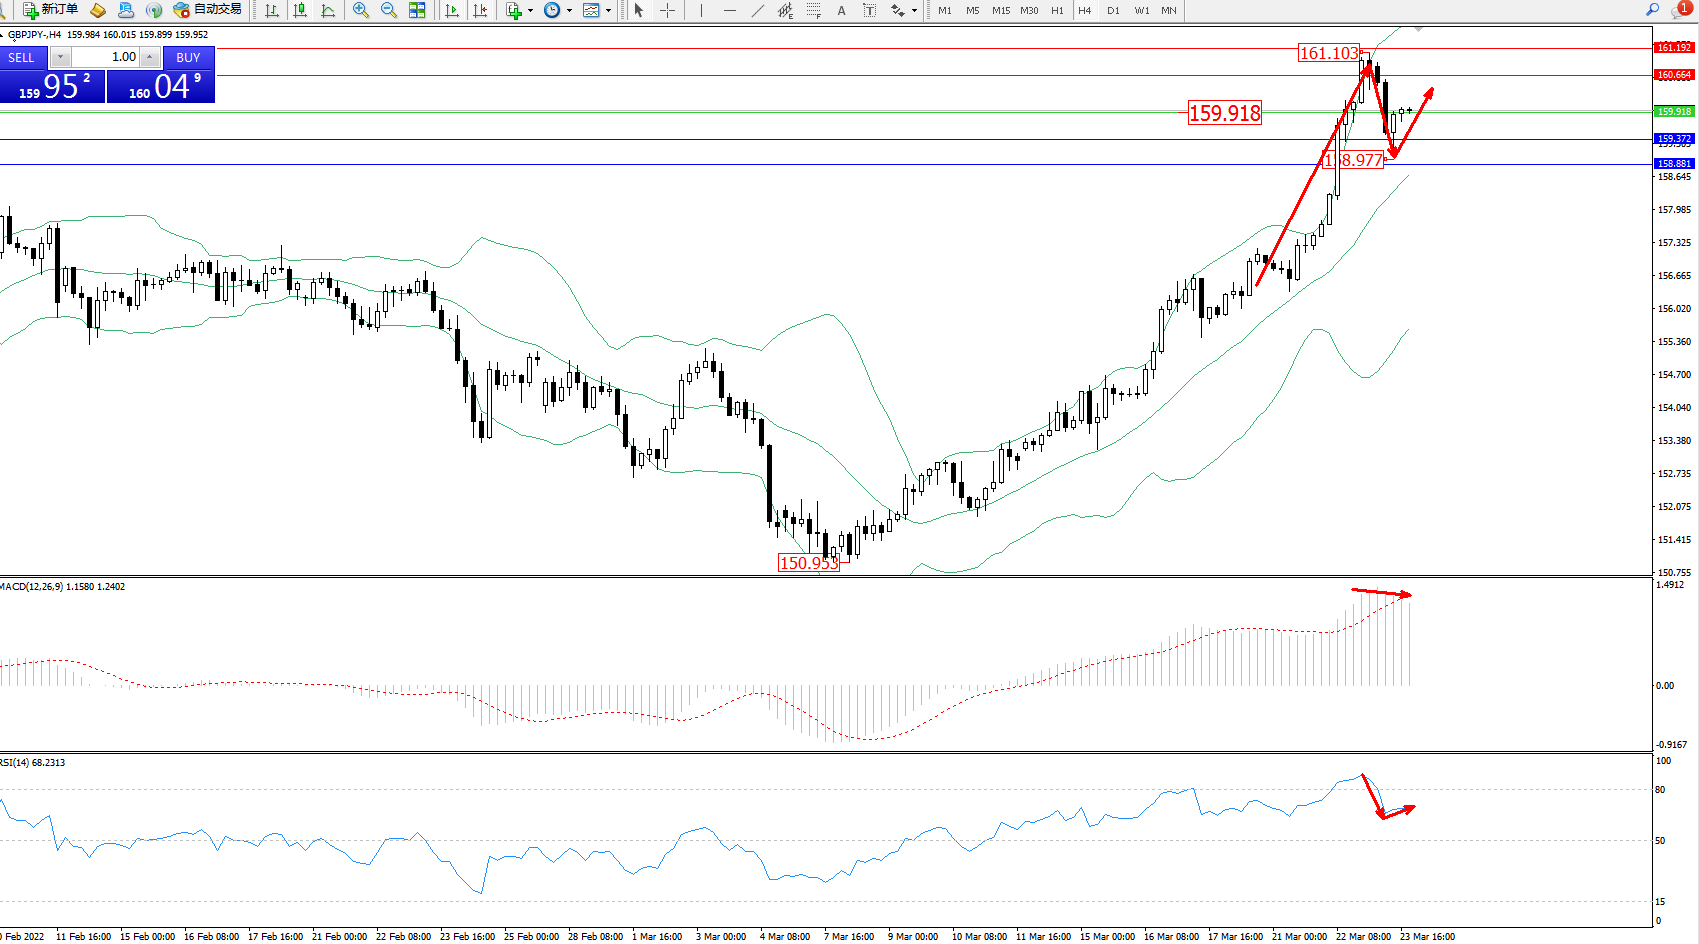Pick the Fibonacci retracement tool

(x=814, y=10)
